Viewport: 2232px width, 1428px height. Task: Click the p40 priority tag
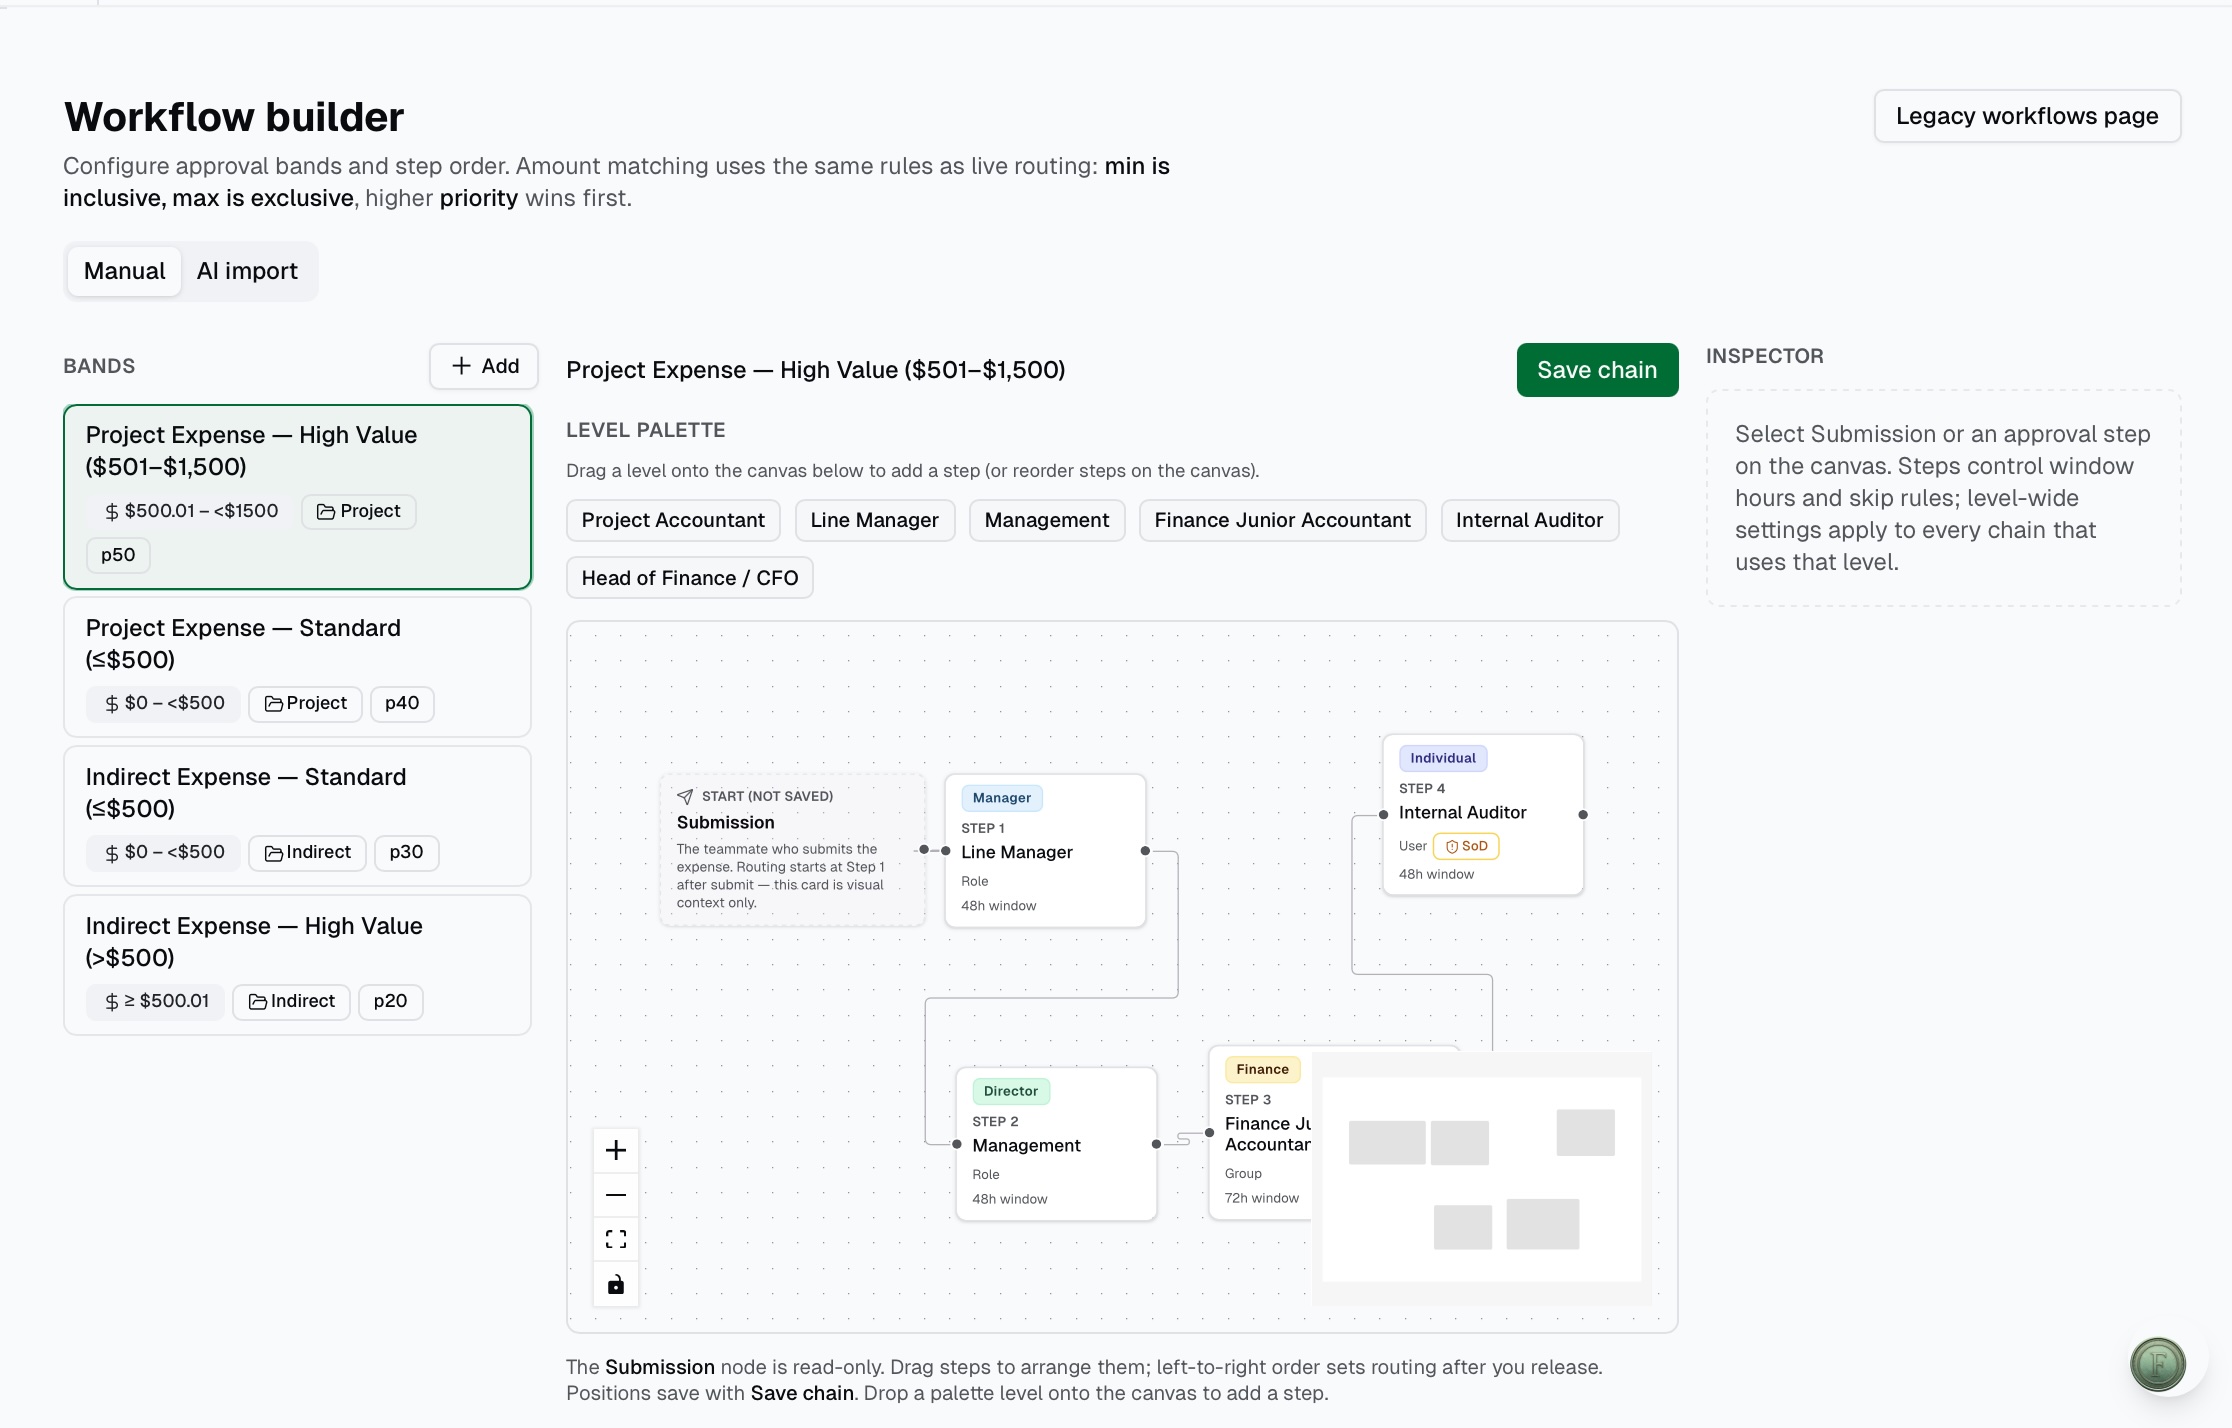click(x=402, y=703)
